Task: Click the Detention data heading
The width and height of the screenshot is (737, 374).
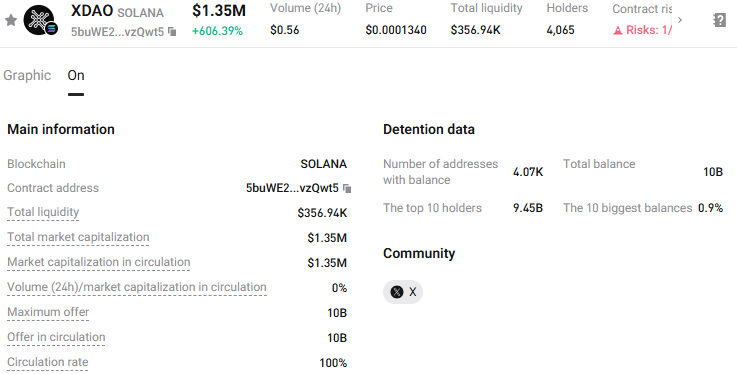Action: [429, 129]
